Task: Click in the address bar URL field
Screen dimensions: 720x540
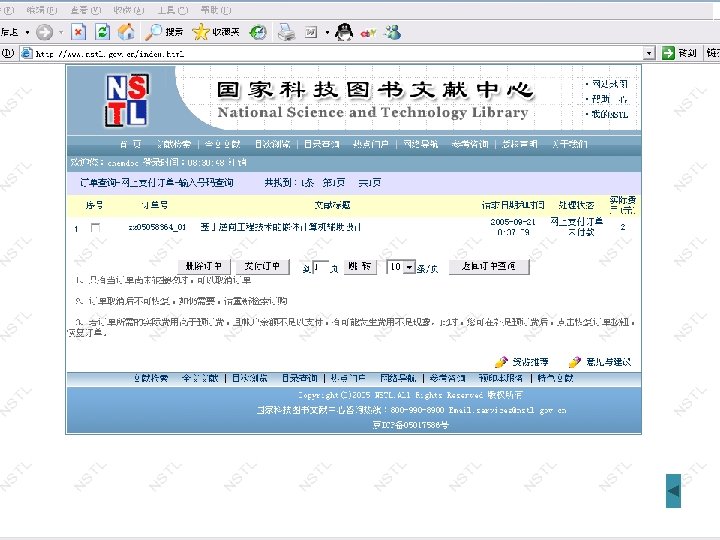Action: coord(338,54)
